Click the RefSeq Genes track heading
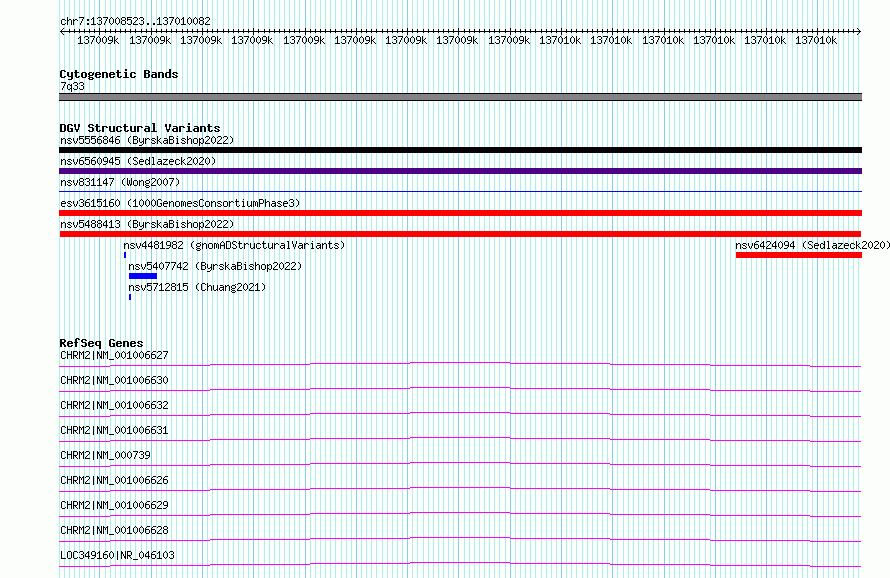Image resolution: width=890 pixels, height=578 pixels. coord(101,343)
